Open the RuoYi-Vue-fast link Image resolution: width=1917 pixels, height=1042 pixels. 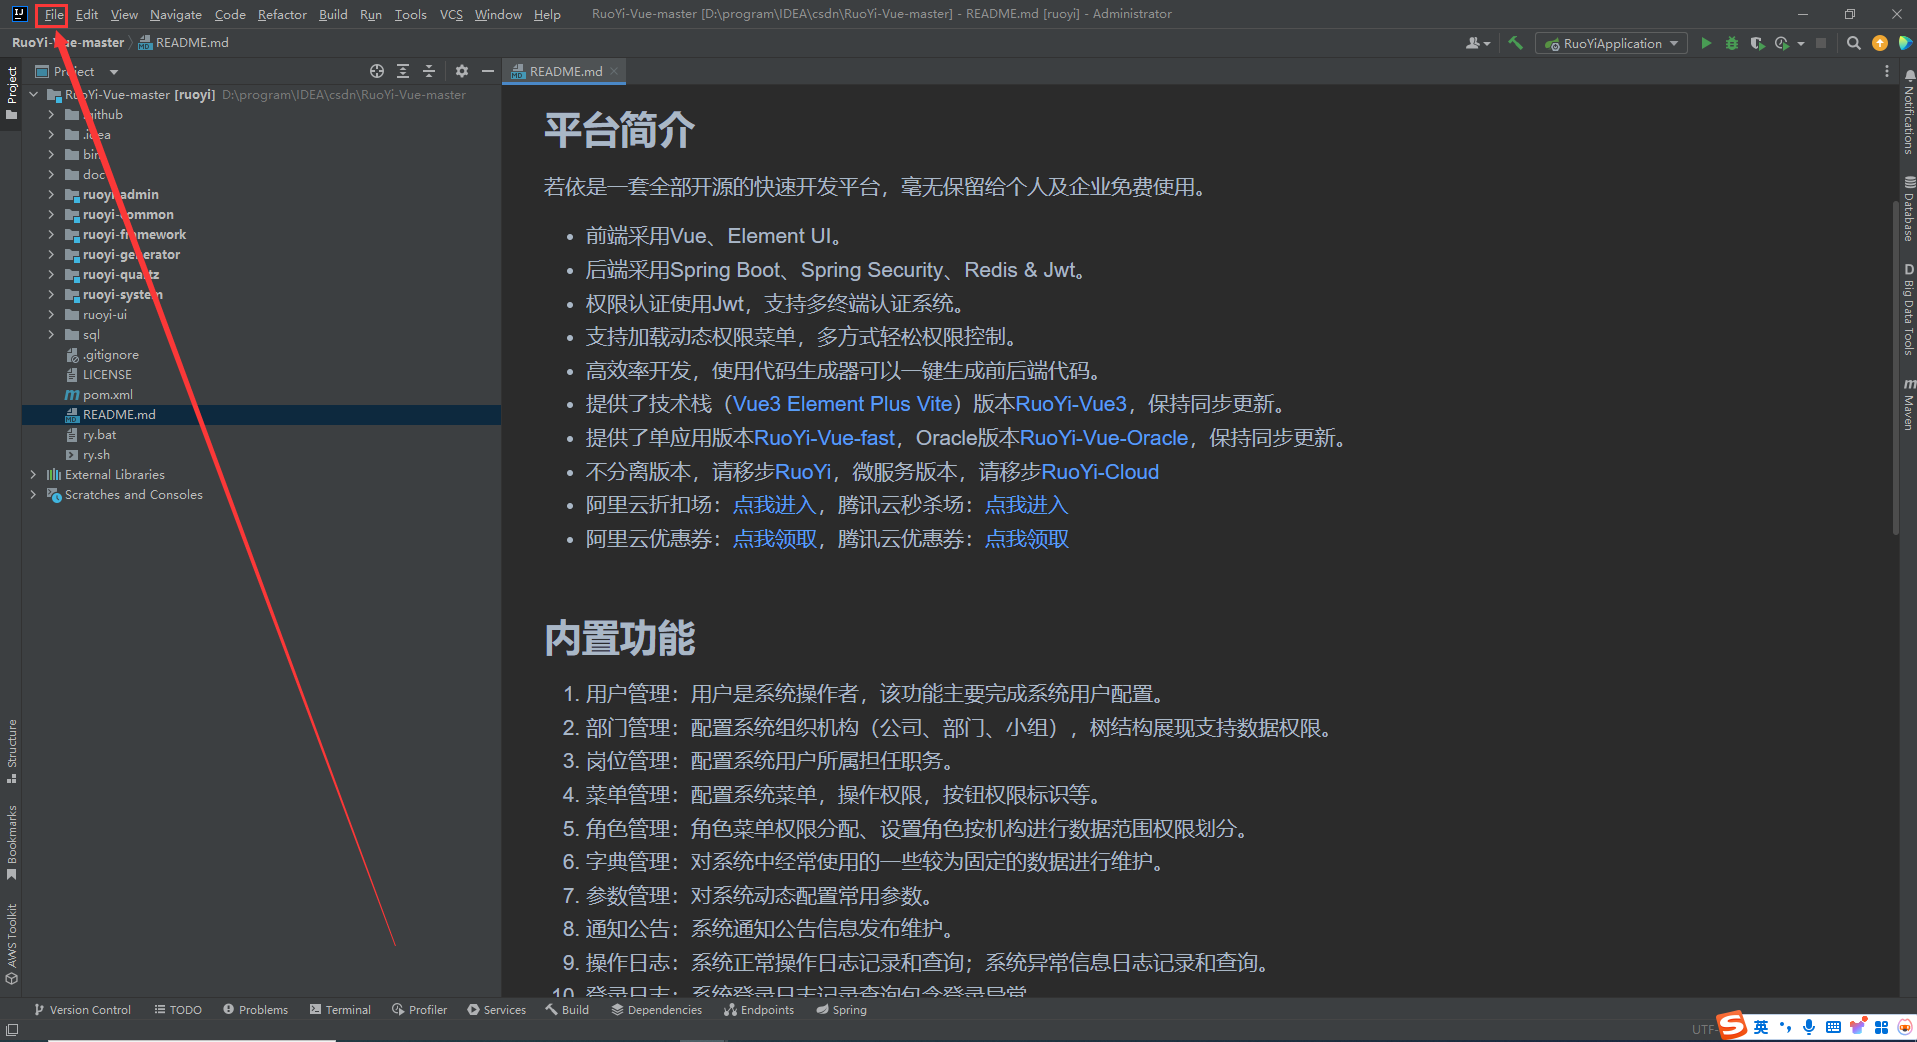tap(825, 438)
